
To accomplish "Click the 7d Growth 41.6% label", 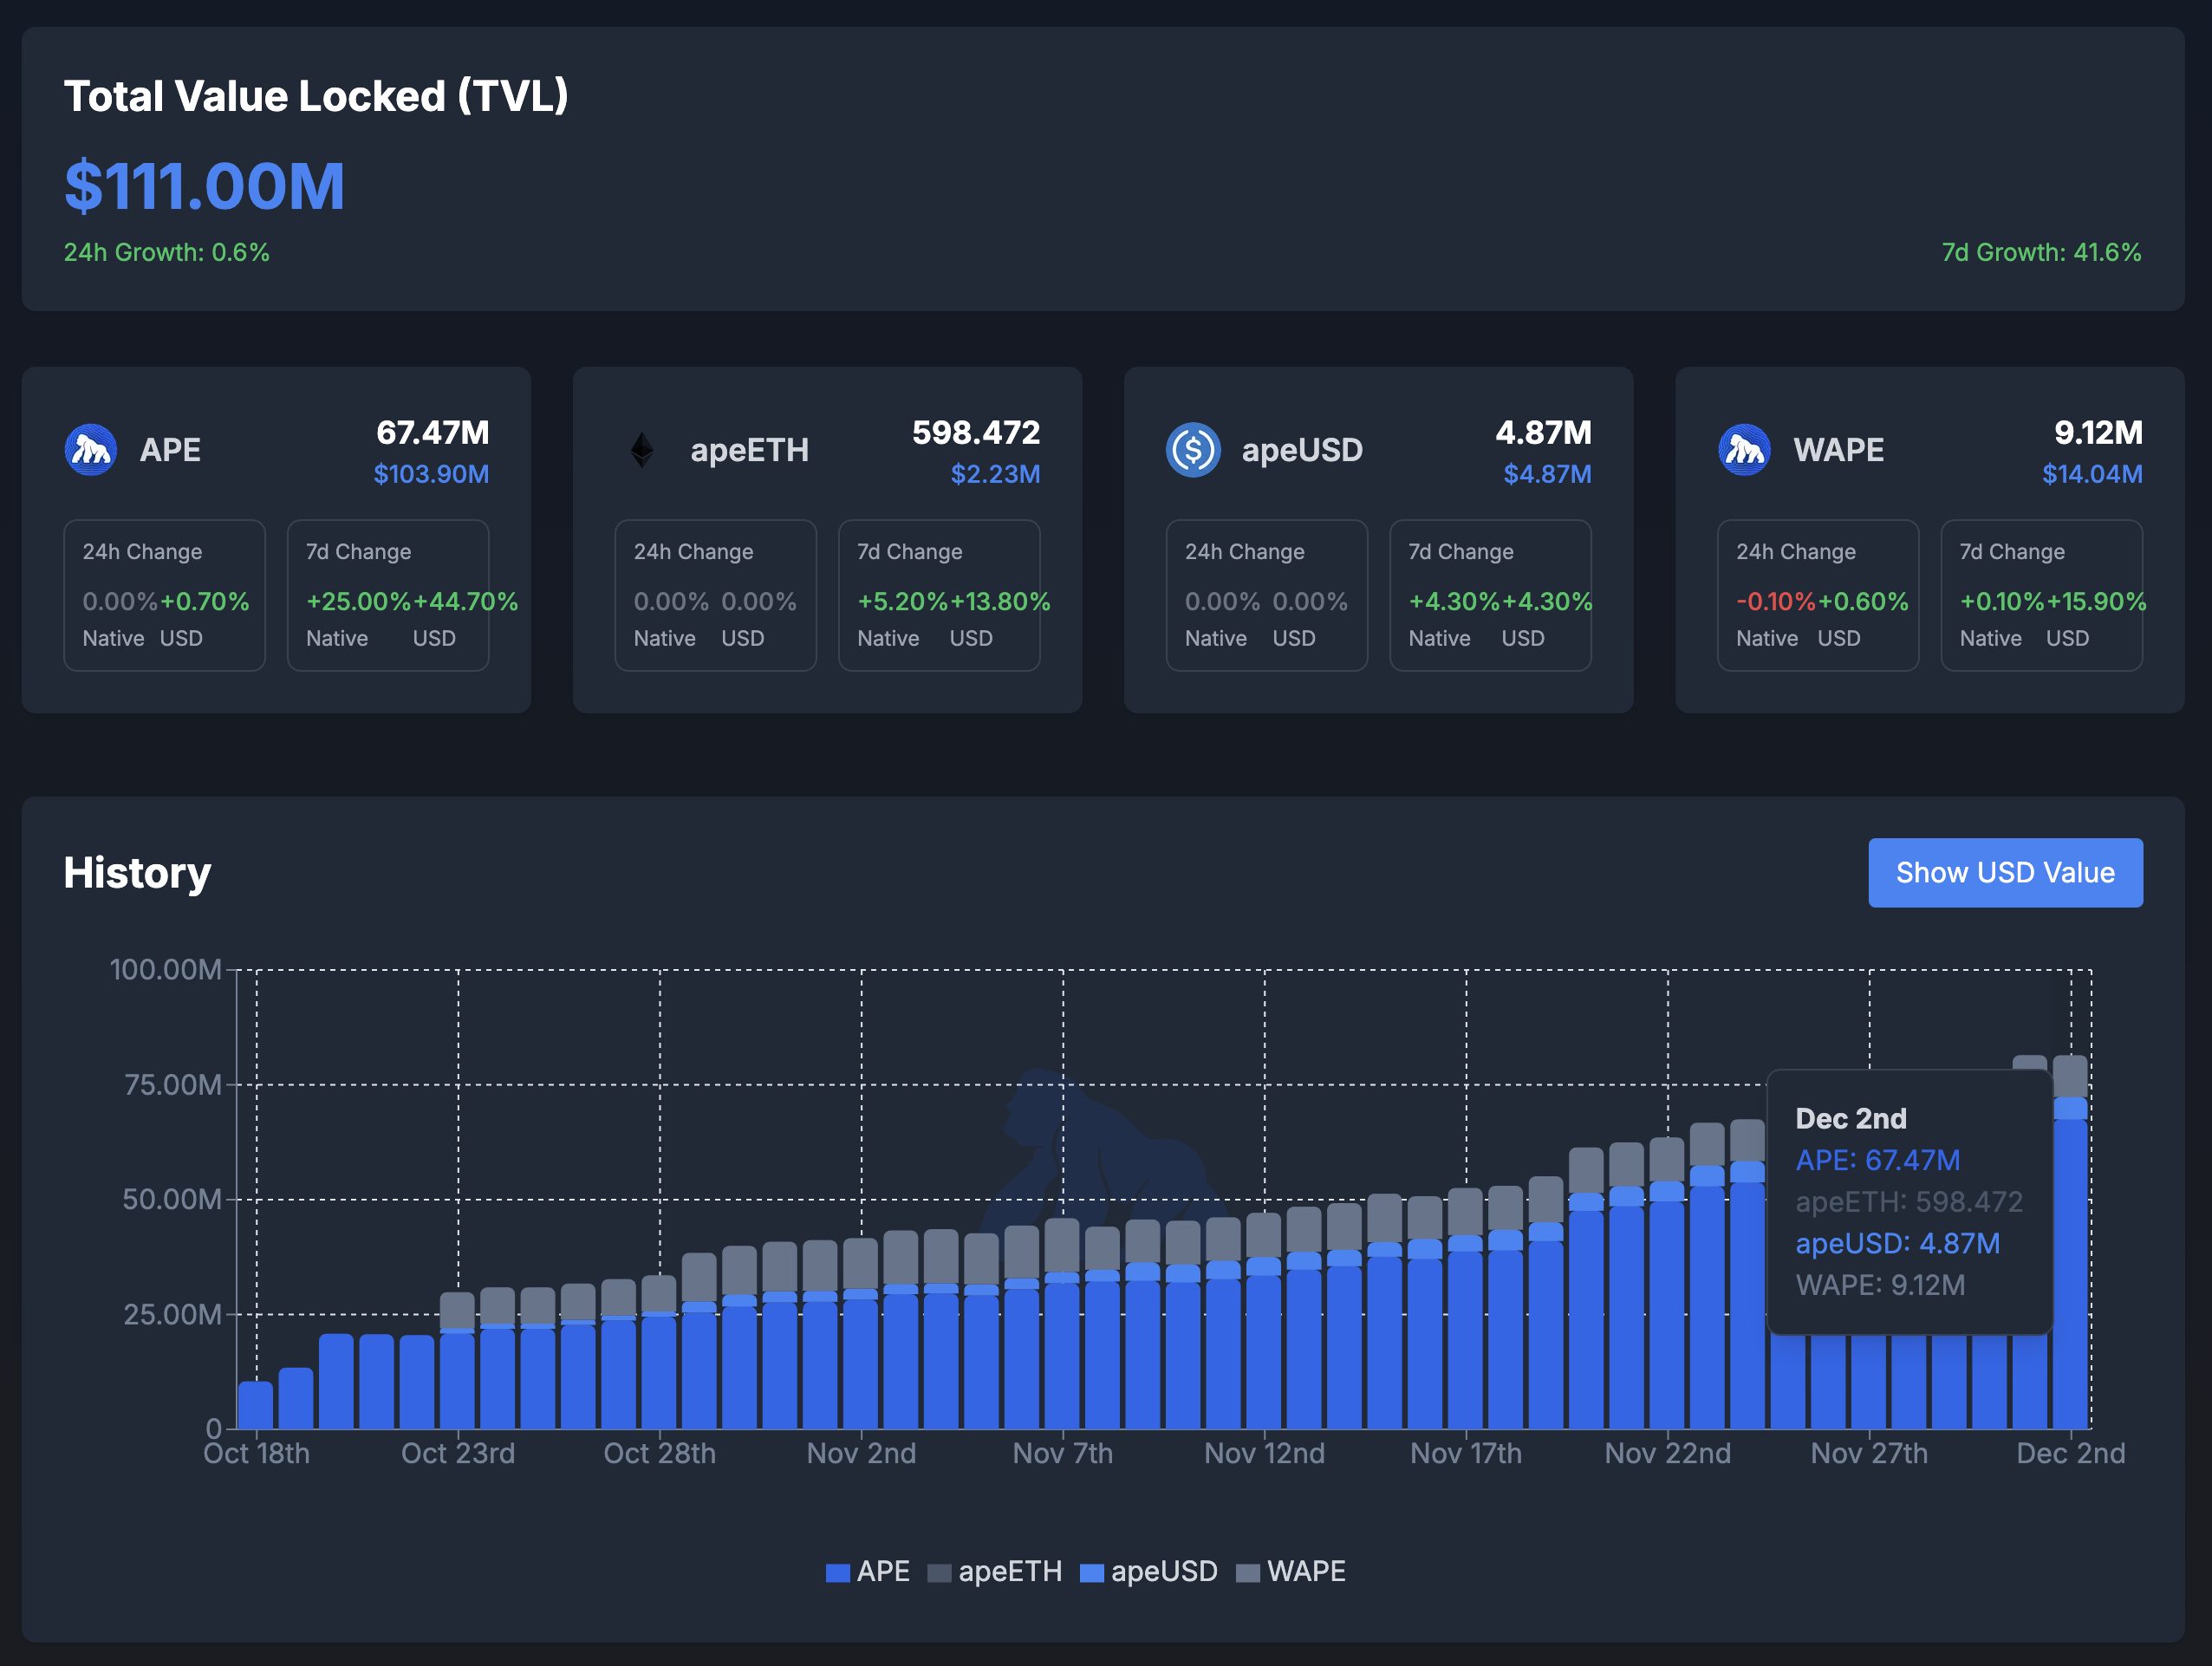I will pyautogui.click(x=2041, y=252).
